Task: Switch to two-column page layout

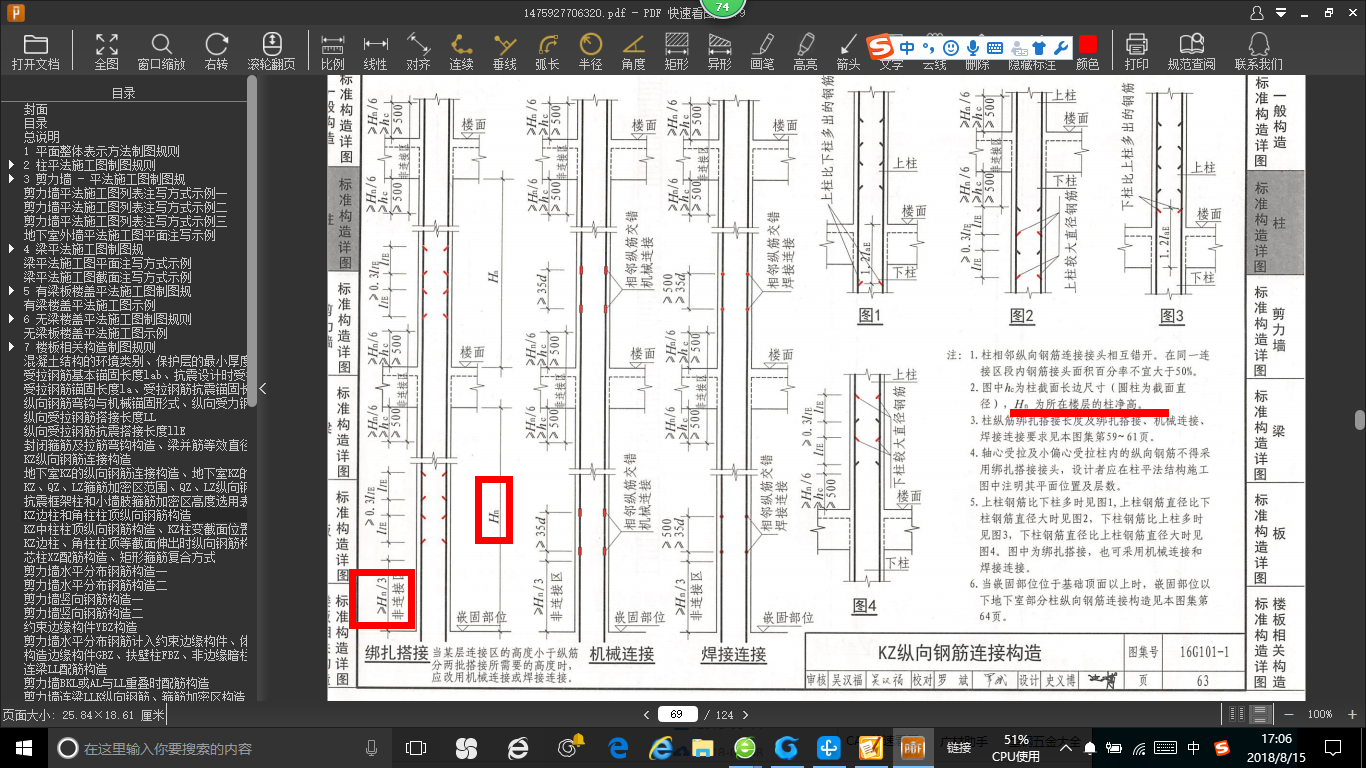Action: click(x=1238, y=714)
